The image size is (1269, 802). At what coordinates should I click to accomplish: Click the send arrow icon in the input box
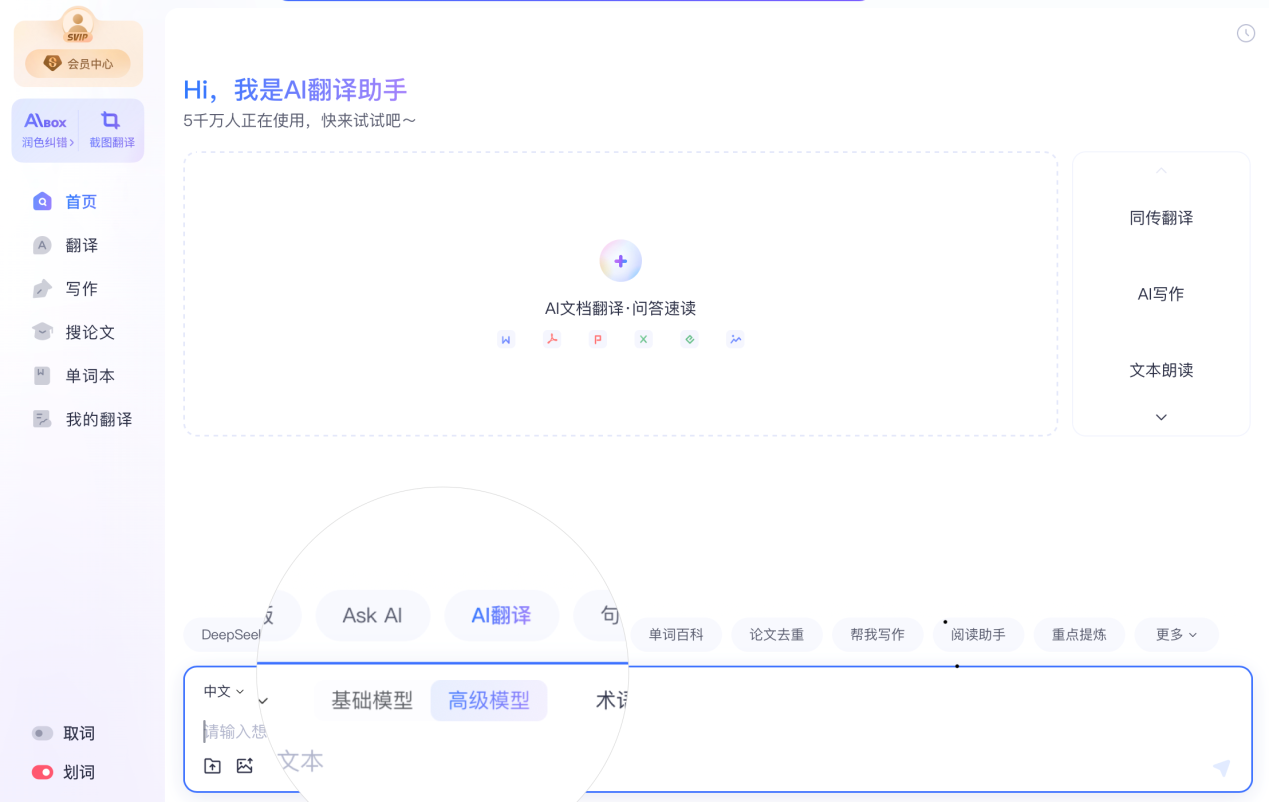(1221, 768)
